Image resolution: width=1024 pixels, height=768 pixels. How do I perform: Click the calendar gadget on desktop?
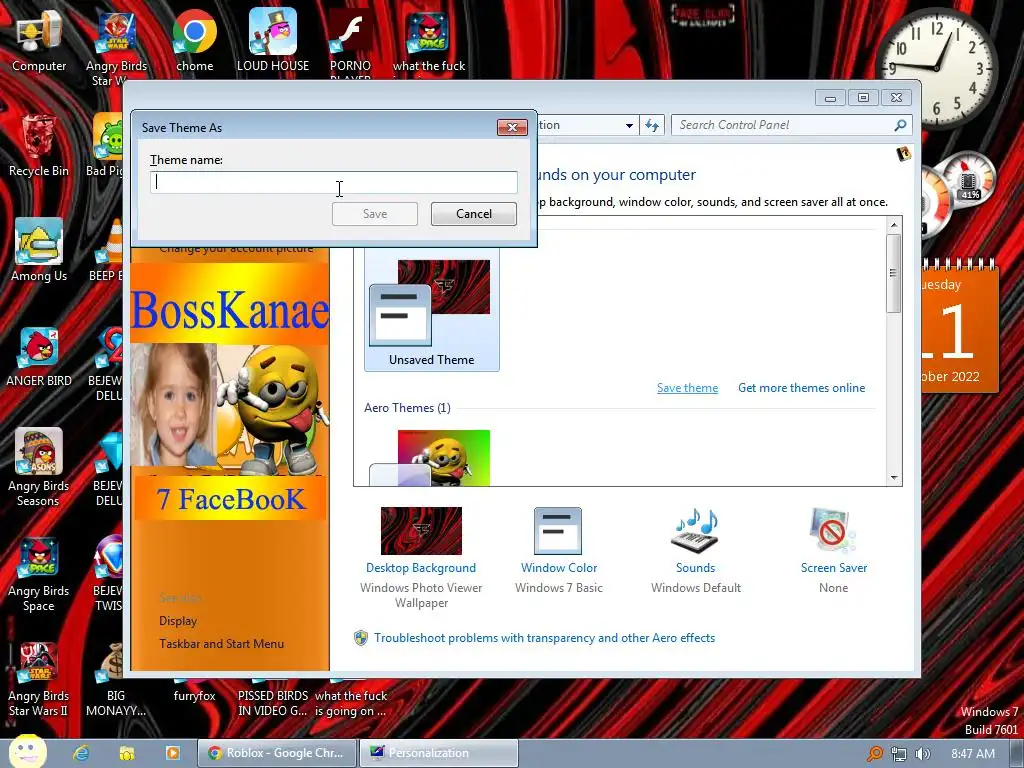[960, 327]
